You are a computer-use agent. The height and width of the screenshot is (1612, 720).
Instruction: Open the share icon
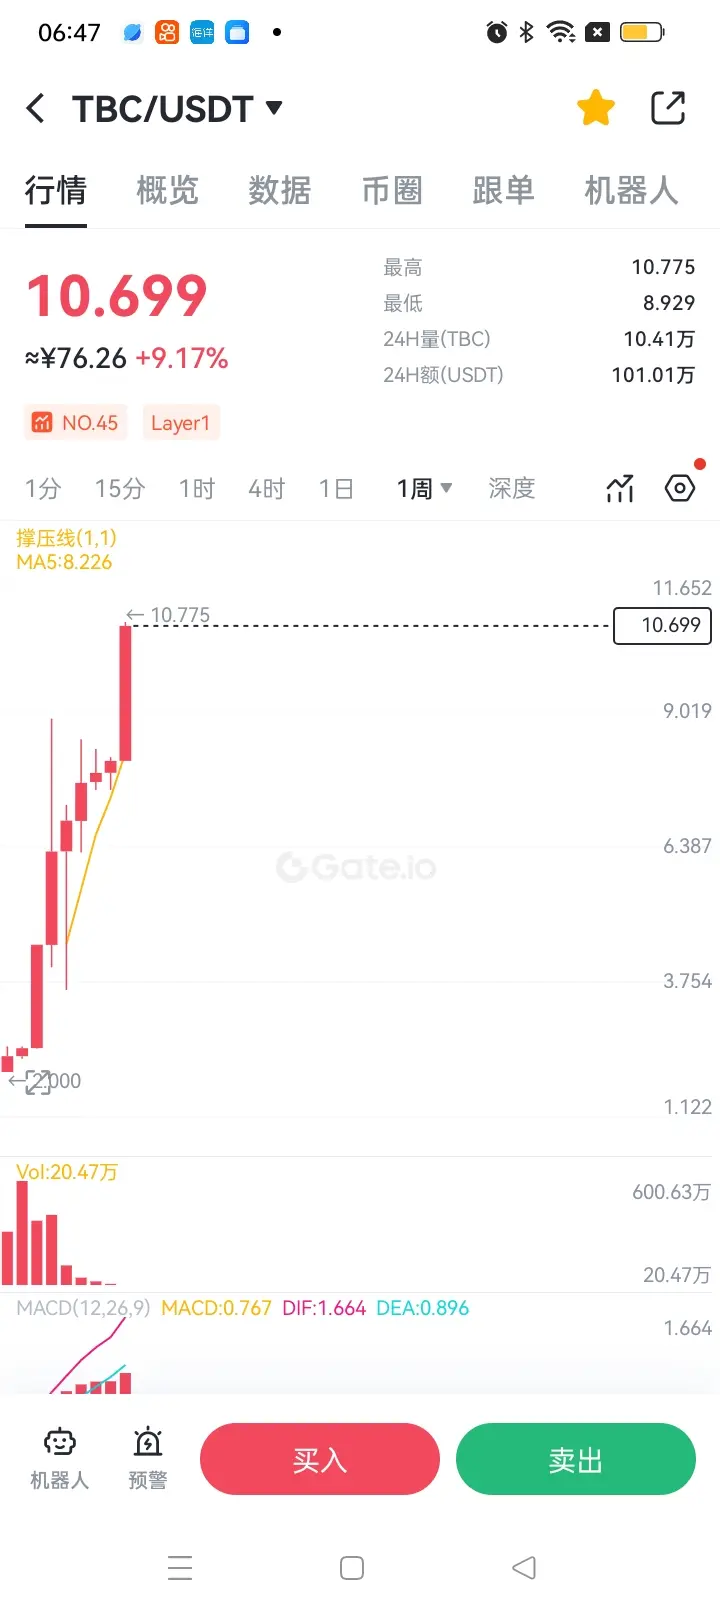(668, 108)
